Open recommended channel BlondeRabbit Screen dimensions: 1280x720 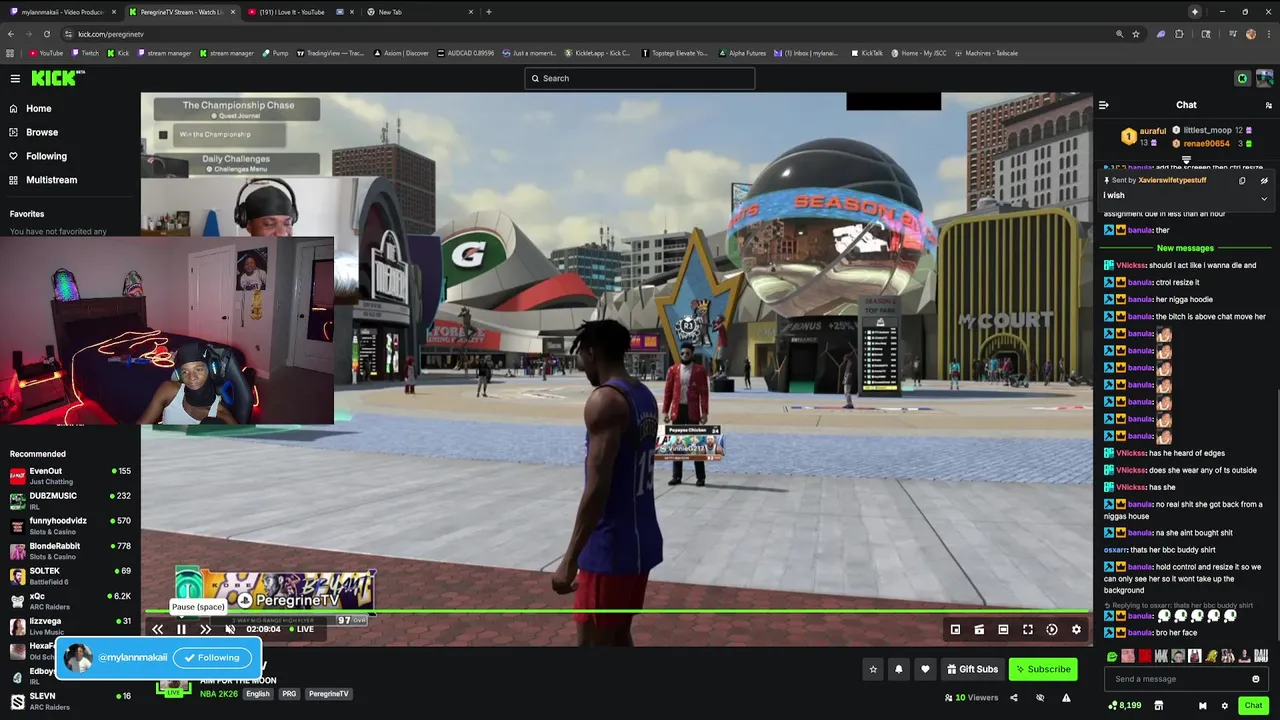70,550
